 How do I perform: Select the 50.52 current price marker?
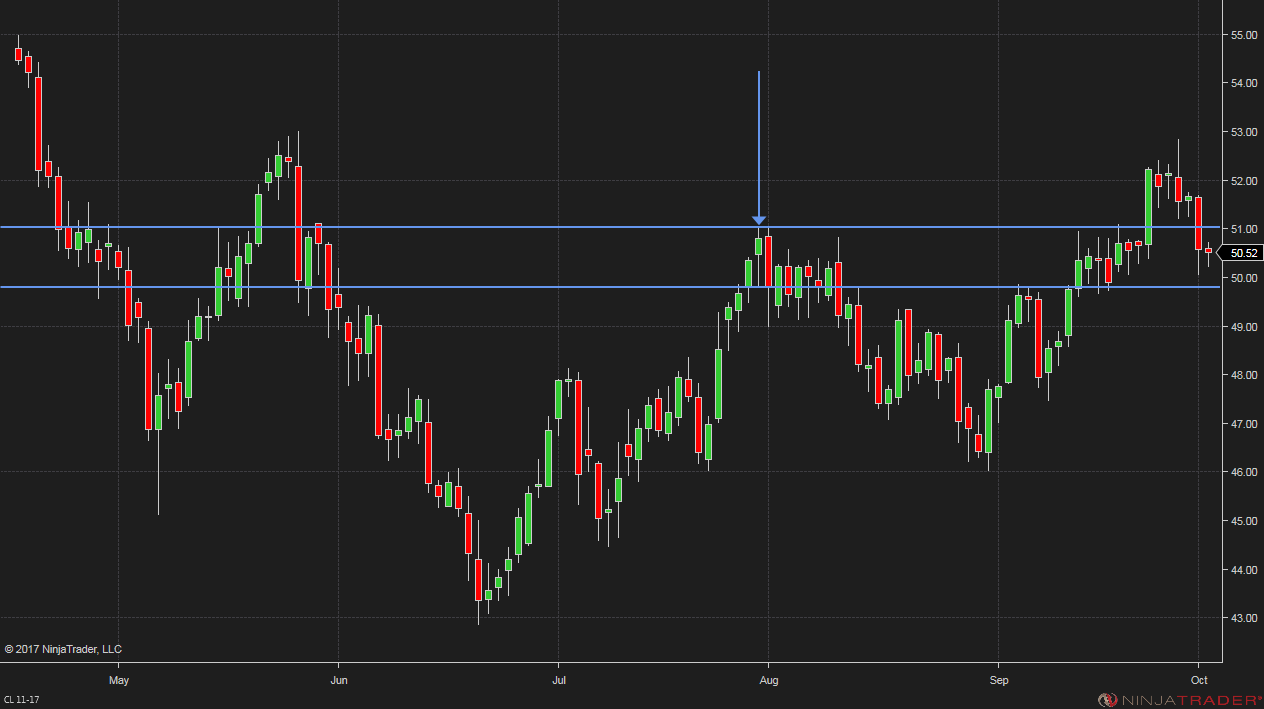pos(1243,253)
